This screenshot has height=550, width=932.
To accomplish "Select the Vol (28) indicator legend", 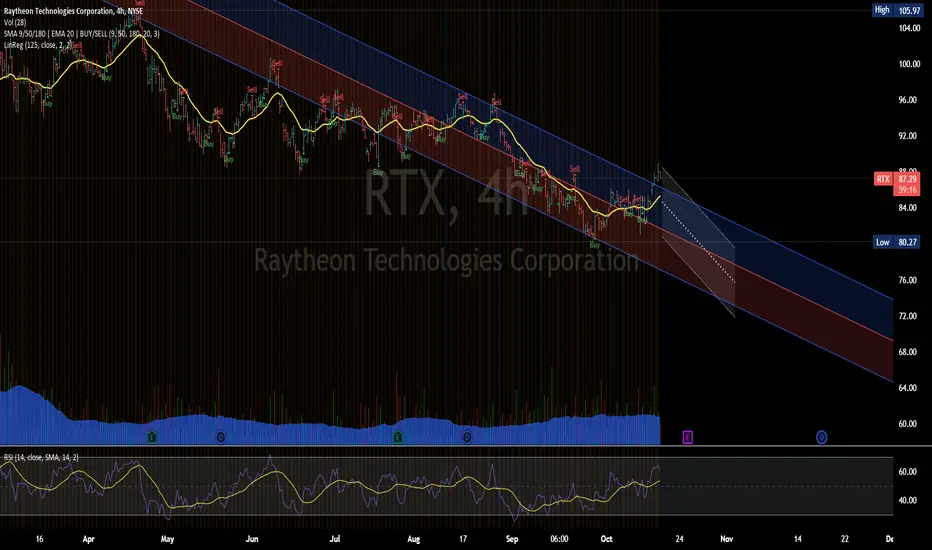I will [x=15, y=23].
